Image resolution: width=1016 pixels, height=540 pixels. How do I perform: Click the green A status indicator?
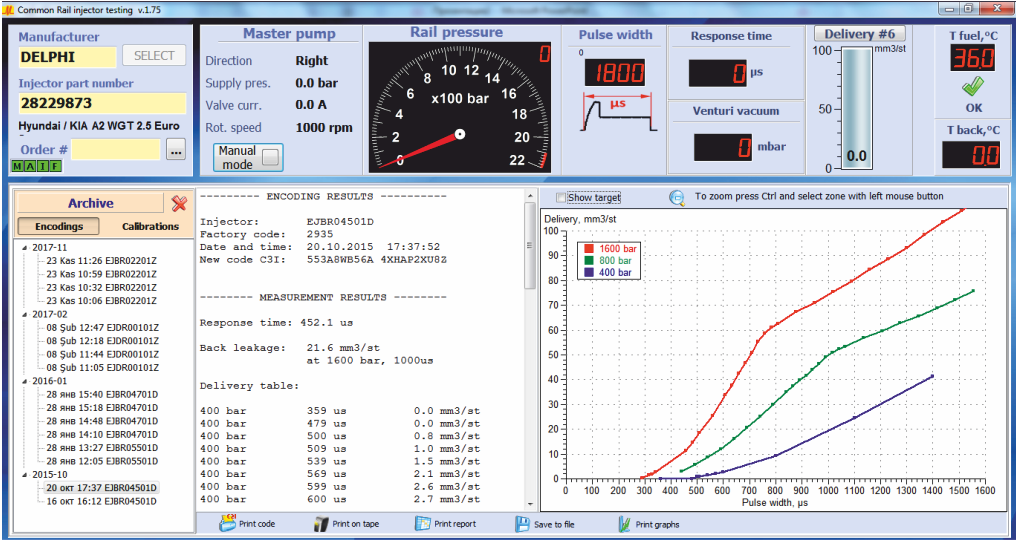30,167
